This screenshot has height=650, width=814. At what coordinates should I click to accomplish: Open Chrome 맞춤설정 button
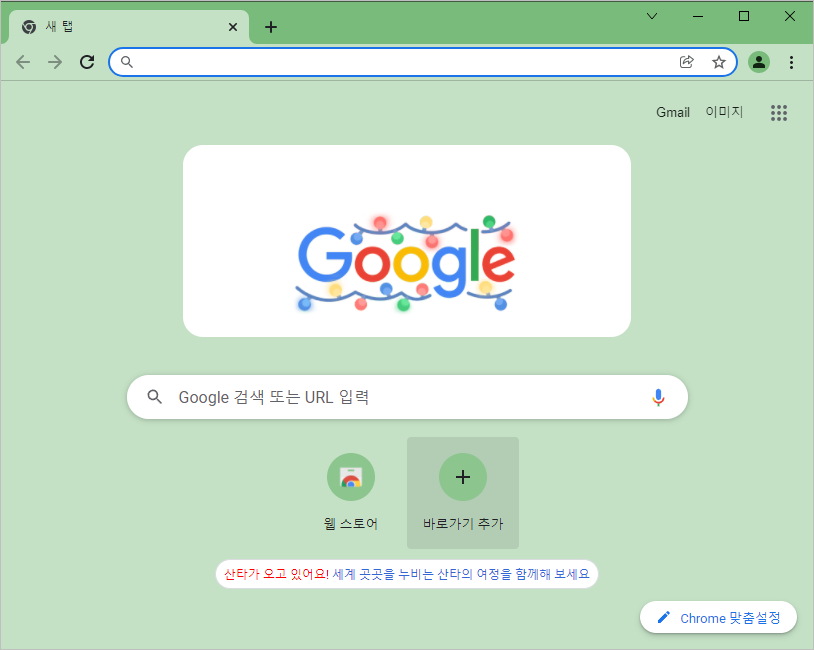[718, 618]
